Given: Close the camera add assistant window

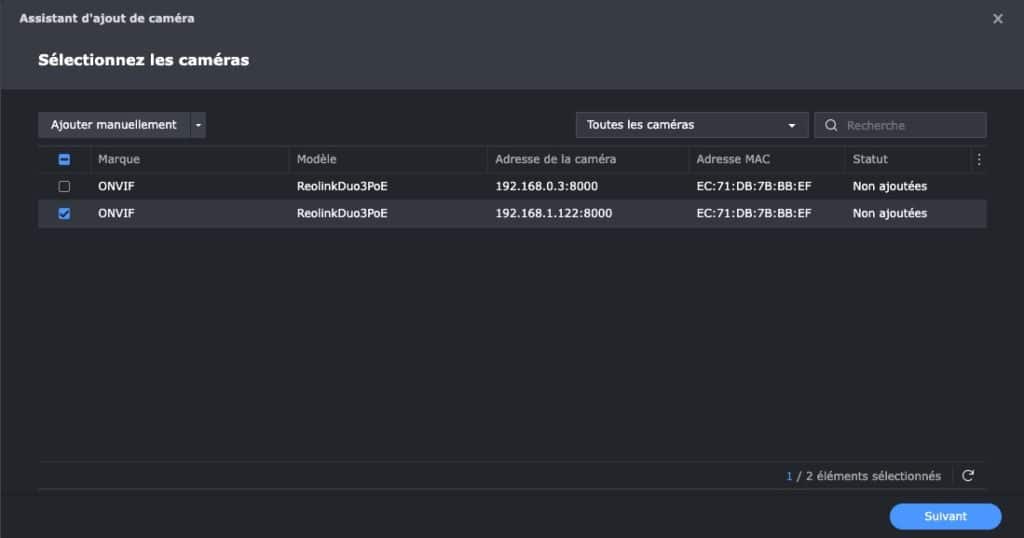Looking at the screenshot, I should coord(997,19).
